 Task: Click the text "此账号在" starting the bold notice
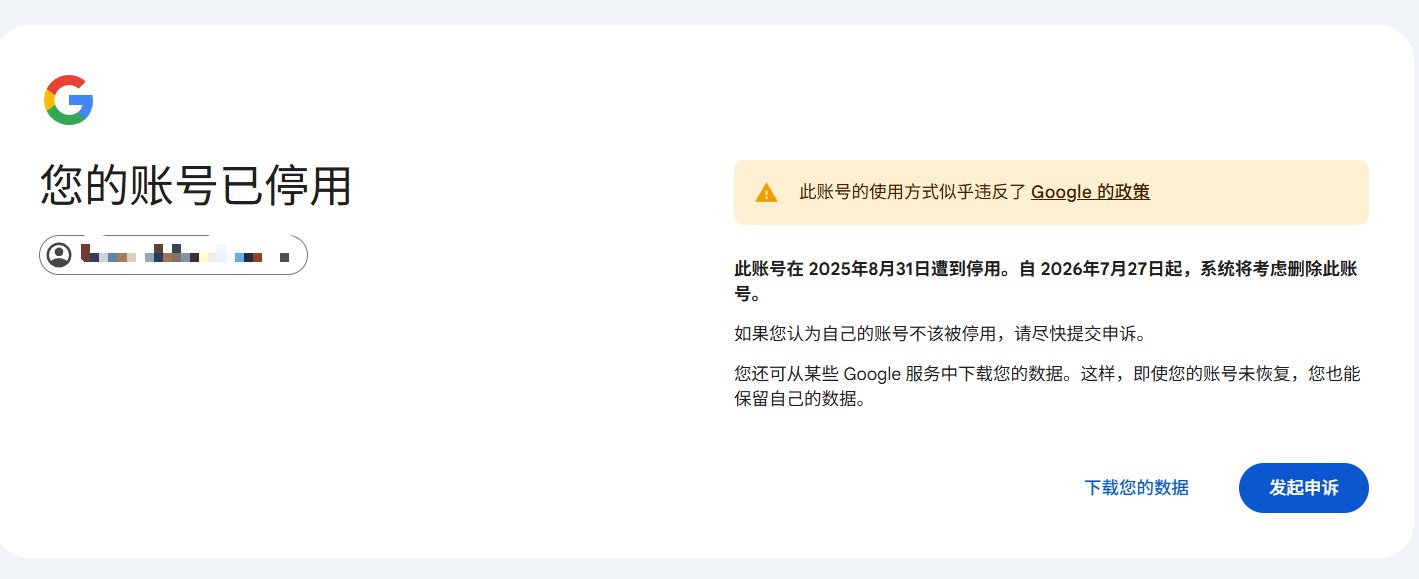pyautogui.click(x=768, y=269)
